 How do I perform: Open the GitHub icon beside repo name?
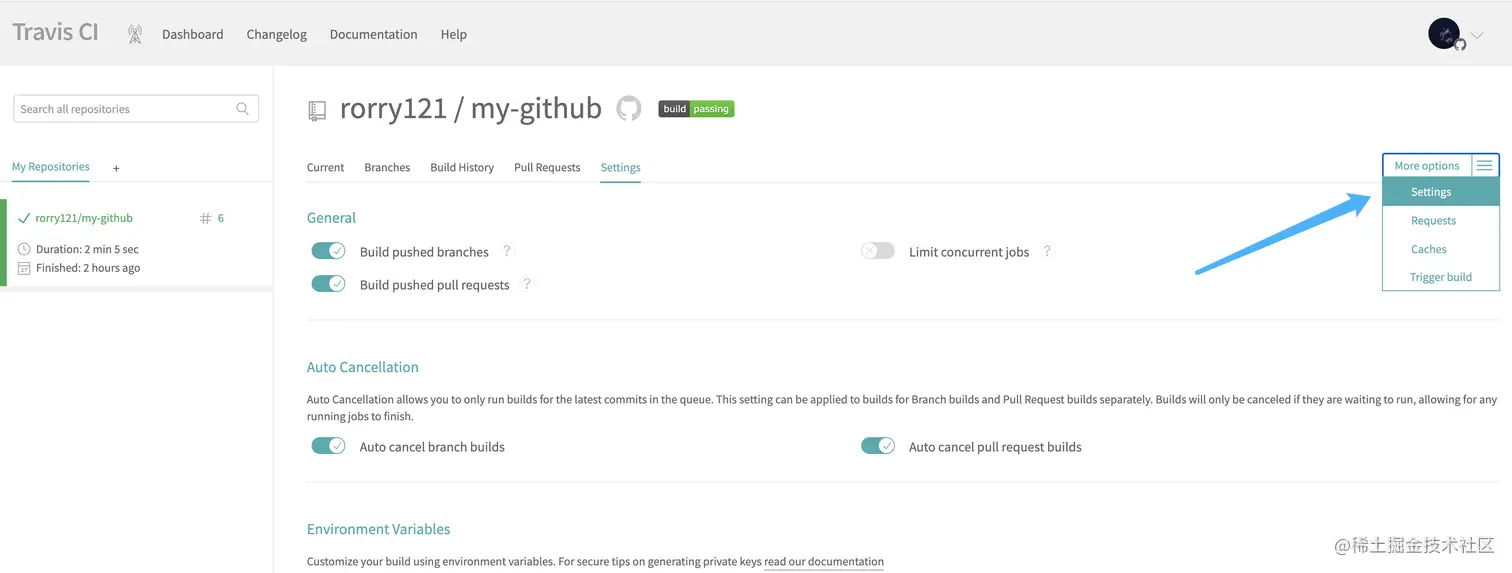point(629,108)
